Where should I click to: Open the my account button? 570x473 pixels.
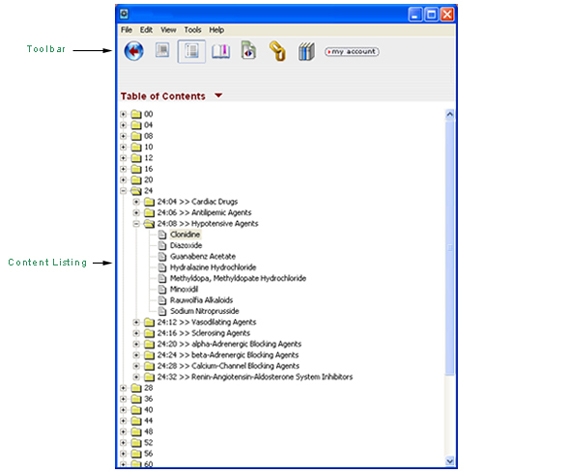tap(352, 52)
